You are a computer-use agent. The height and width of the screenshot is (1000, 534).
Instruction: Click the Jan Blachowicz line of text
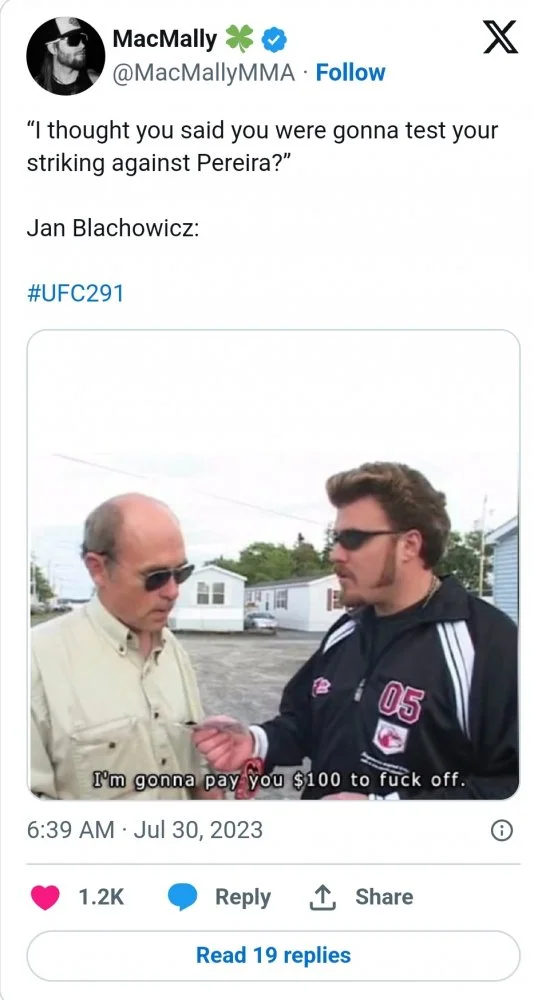point(113,228)
